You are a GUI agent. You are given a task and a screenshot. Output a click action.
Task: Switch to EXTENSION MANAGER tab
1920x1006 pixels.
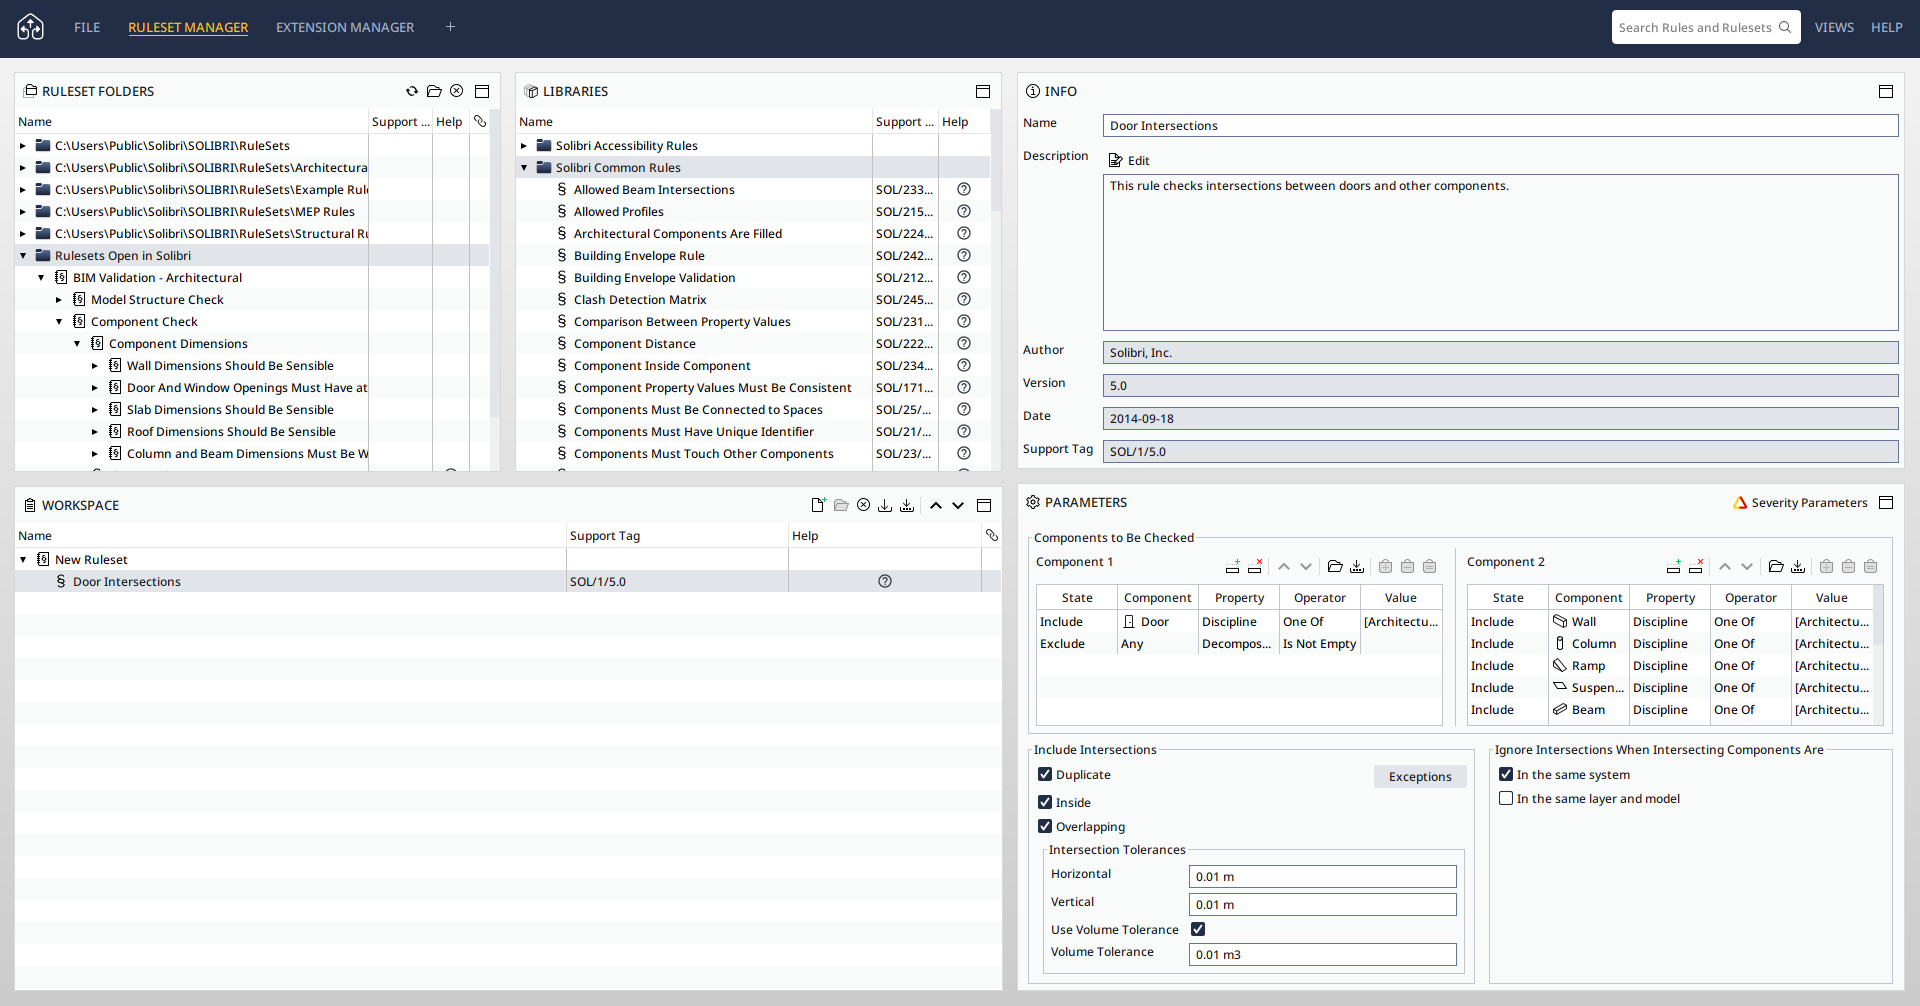[x=345, y=28]
